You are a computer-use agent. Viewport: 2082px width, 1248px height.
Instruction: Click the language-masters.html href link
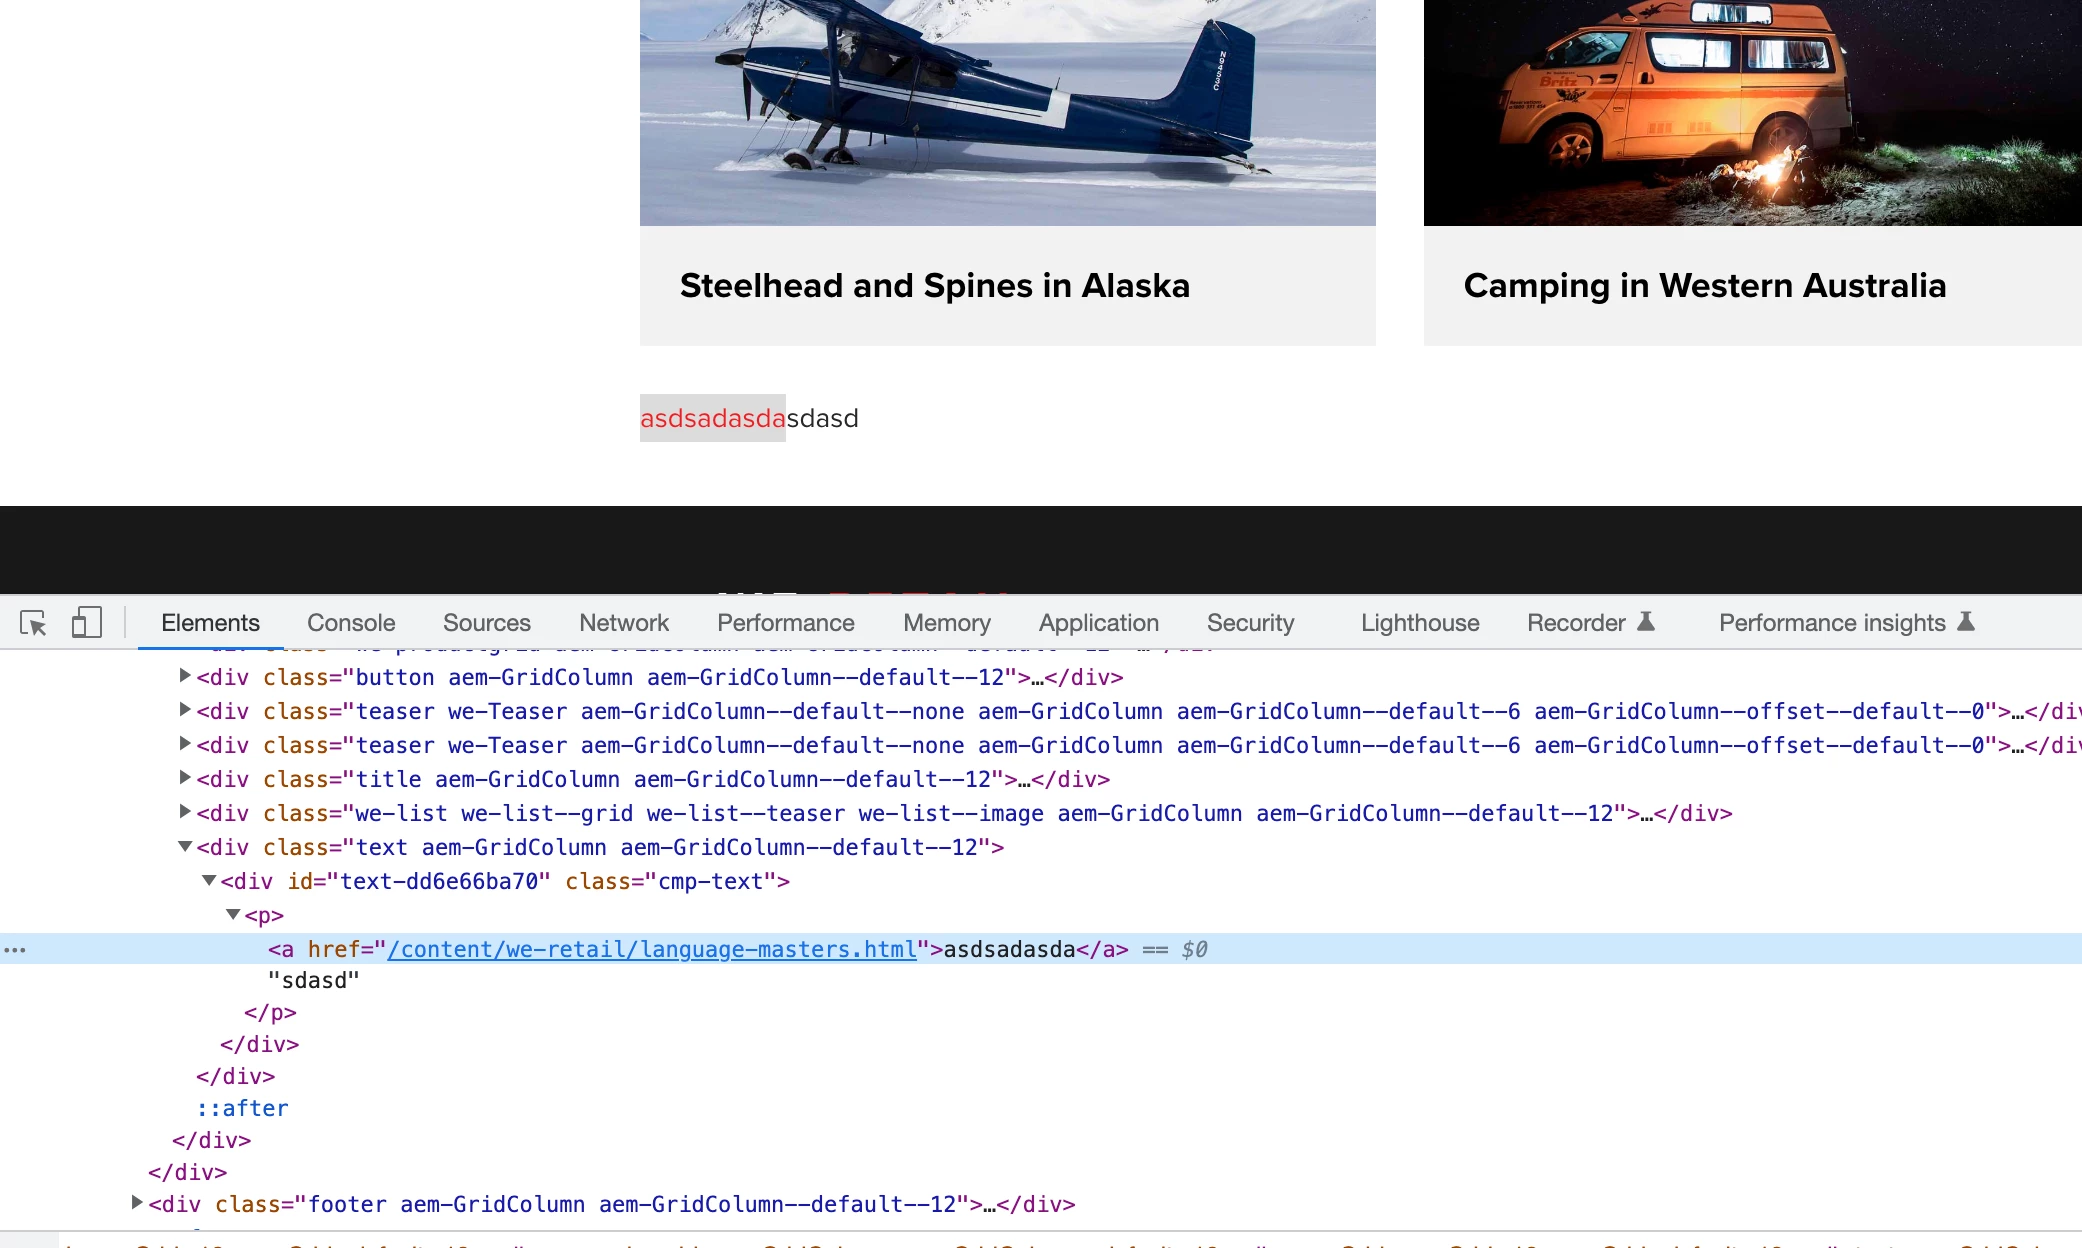point(651,949)
